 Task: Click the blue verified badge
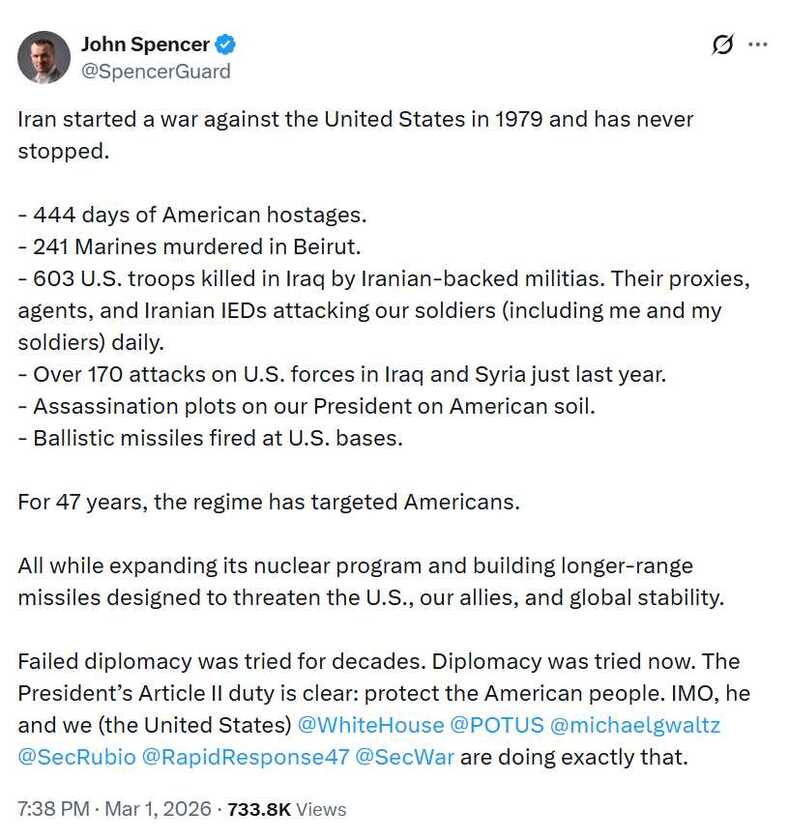[x=227, y=45]
